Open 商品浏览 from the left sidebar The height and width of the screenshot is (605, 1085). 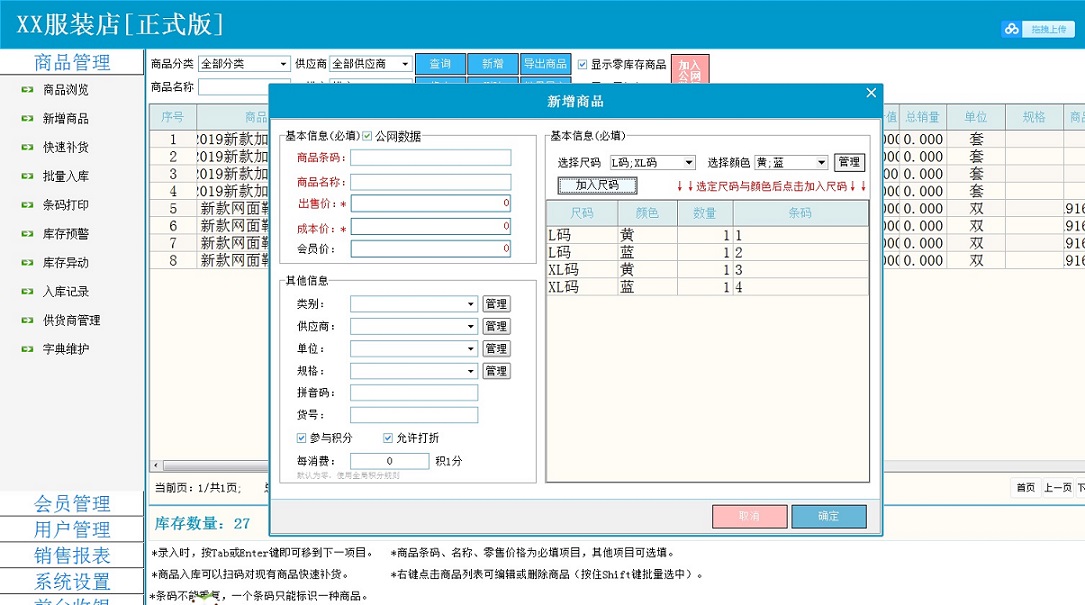(64, 90)
